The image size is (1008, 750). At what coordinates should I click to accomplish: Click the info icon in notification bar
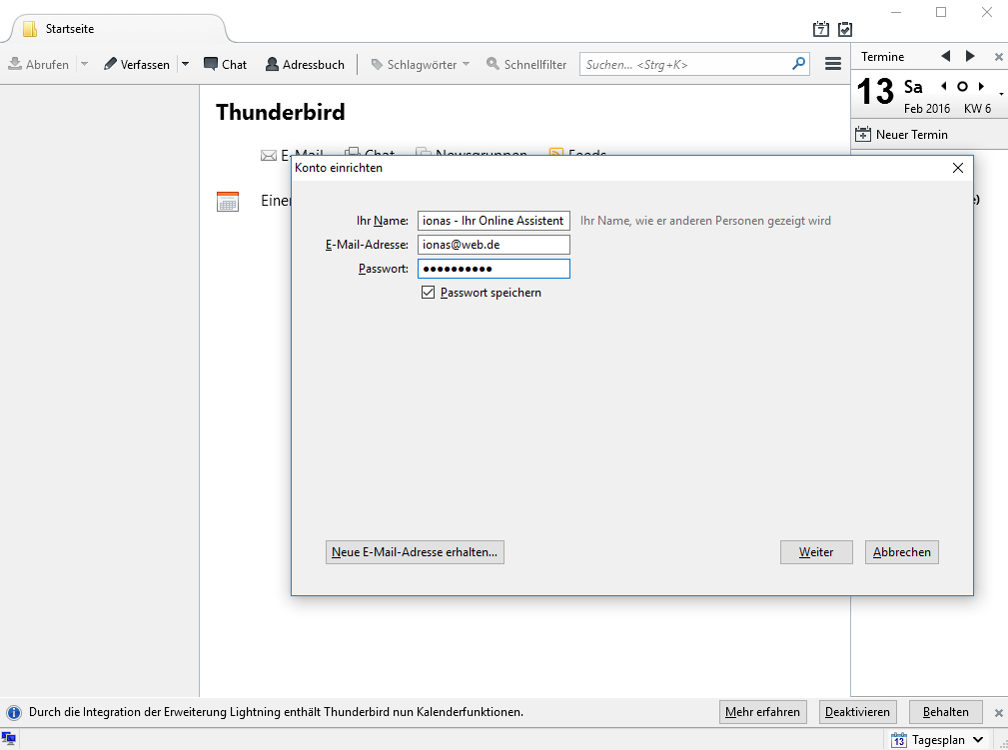[x=14, y=712]
